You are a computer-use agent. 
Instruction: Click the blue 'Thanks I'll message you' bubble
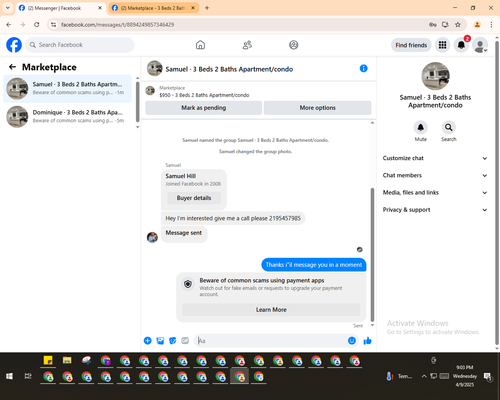(314, 265)
